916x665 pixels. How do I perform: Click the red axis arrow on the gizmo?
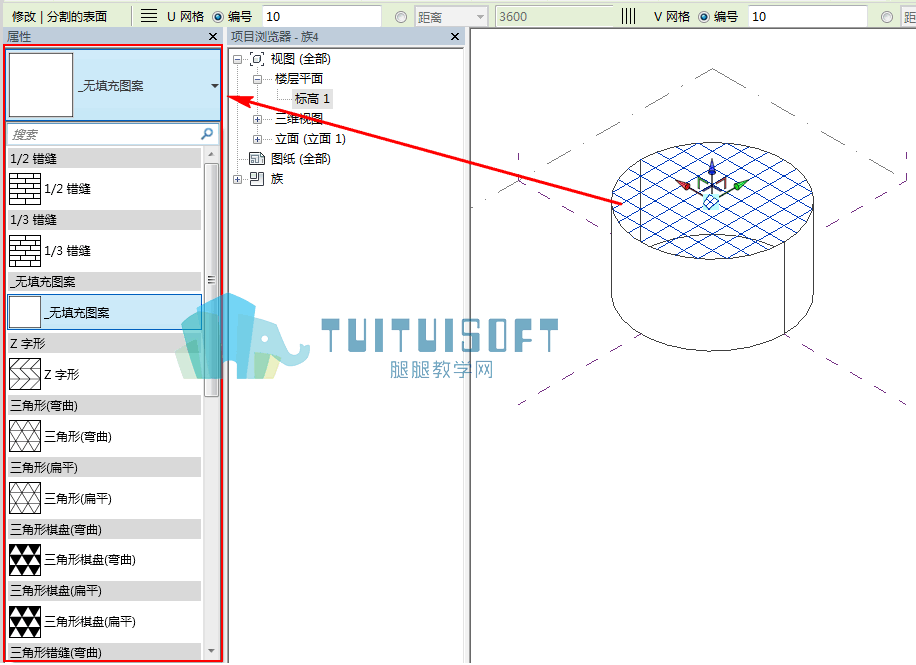[683, 185]
